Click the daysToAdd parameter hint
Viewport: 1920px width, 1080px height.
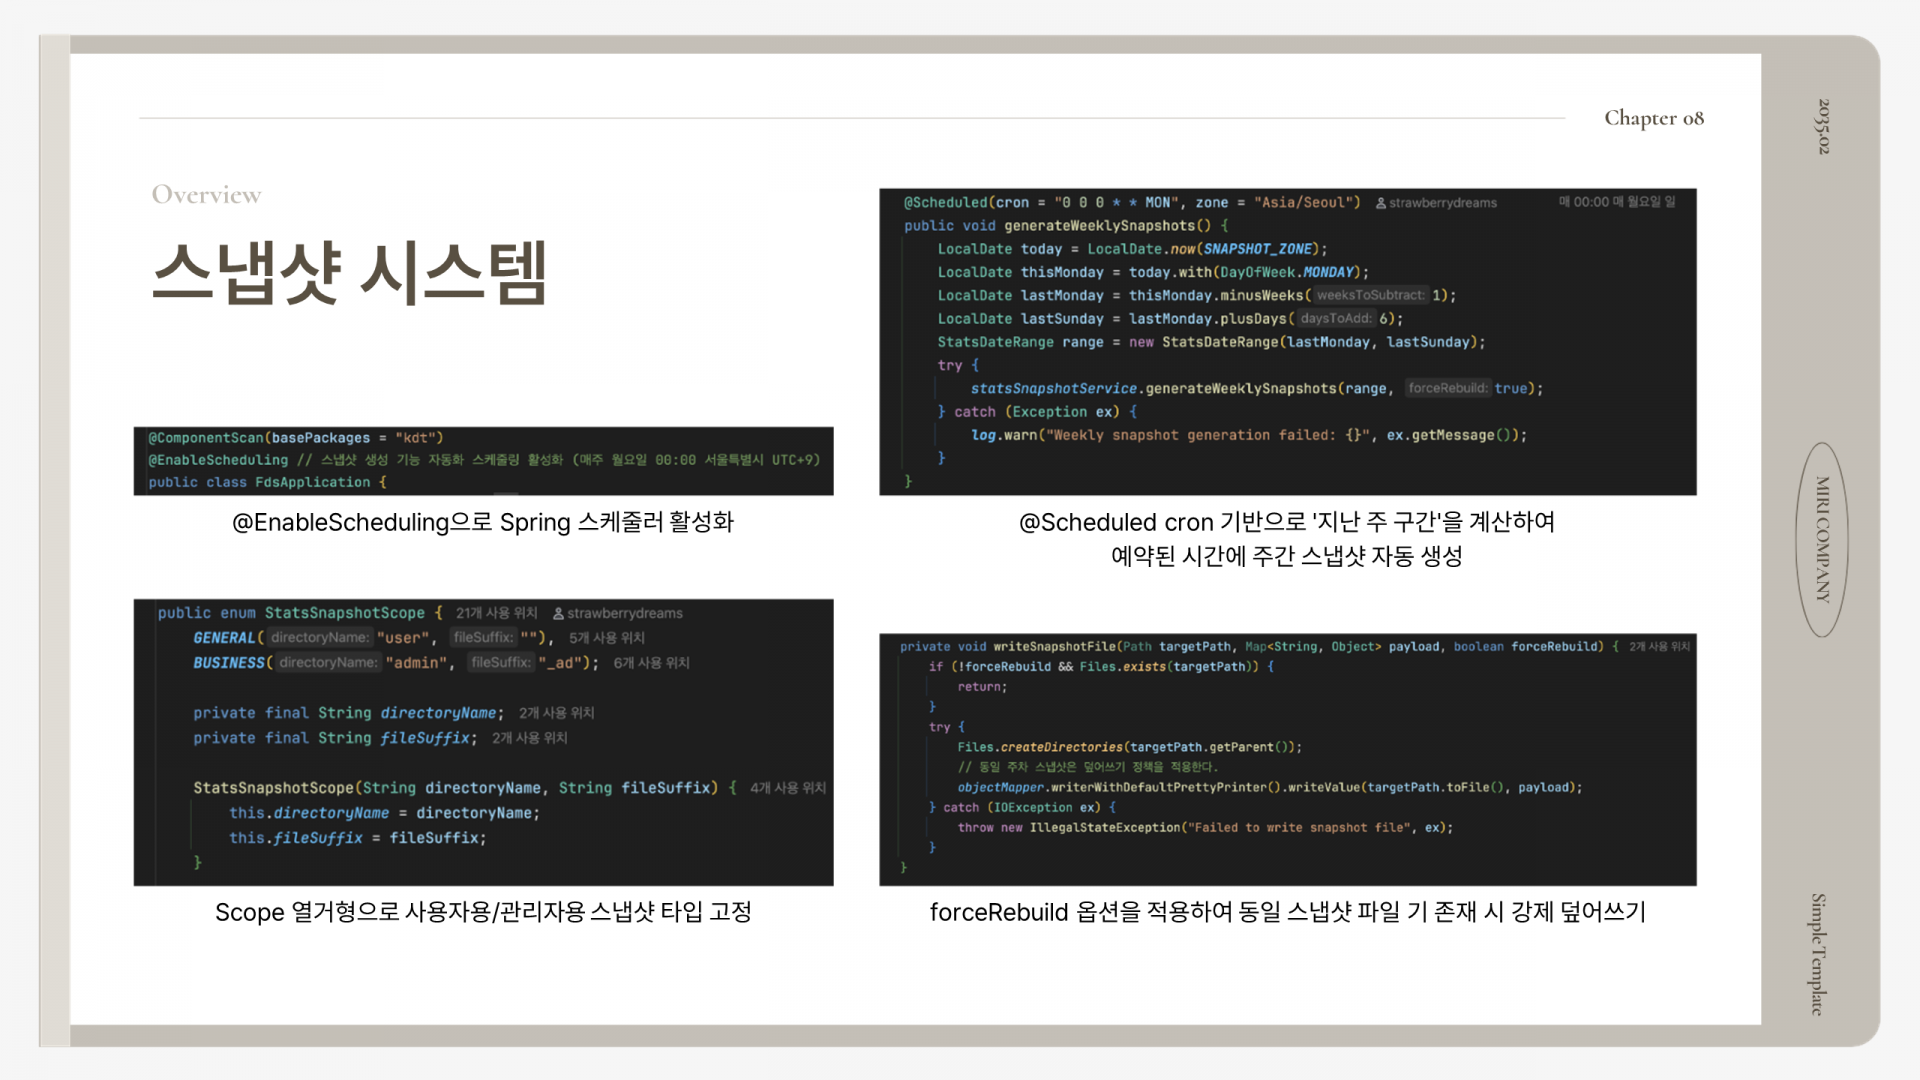click(1336, 318)
